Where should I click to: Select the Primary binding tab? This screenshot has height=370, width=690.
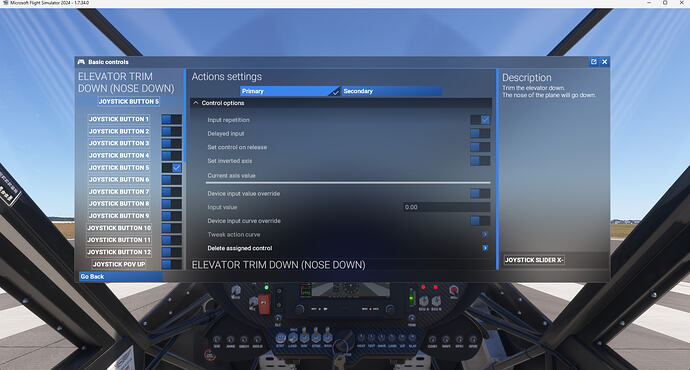[290, 91]
